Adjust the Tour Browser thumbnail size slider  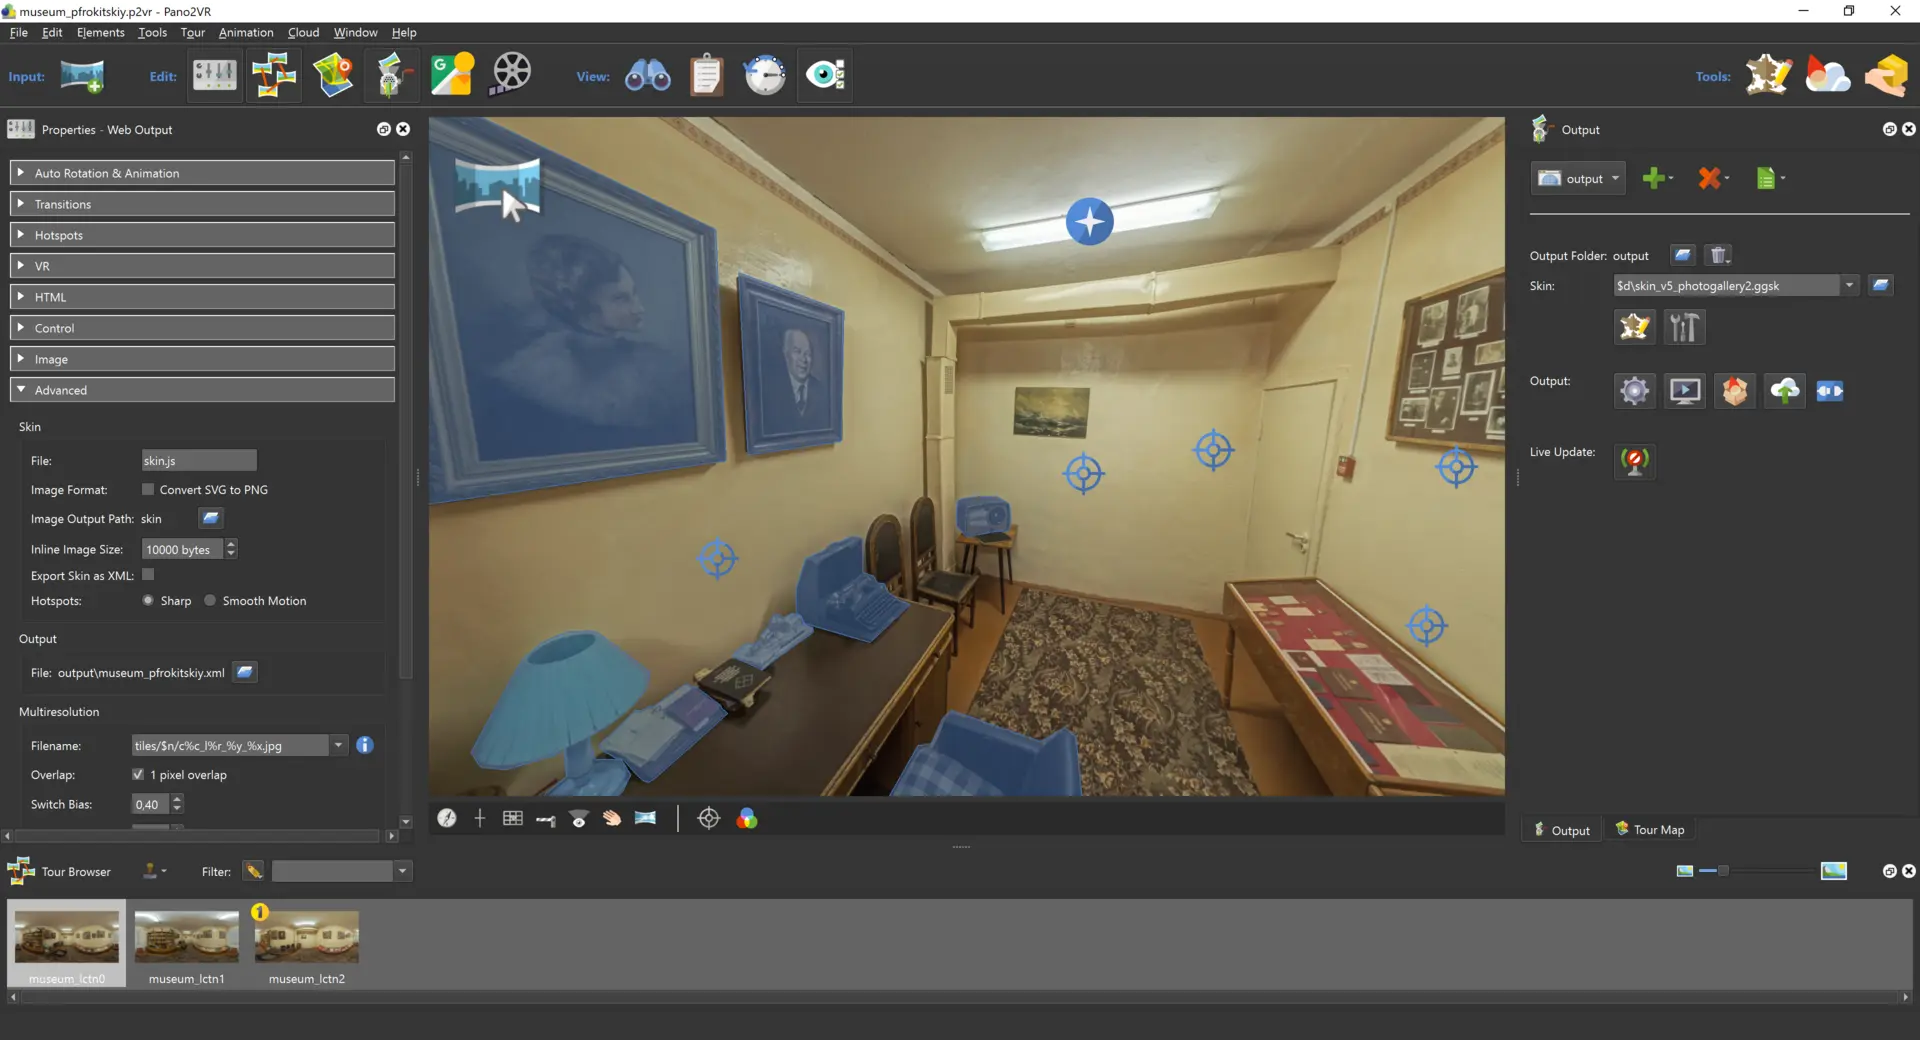(x=1723, y=871)
